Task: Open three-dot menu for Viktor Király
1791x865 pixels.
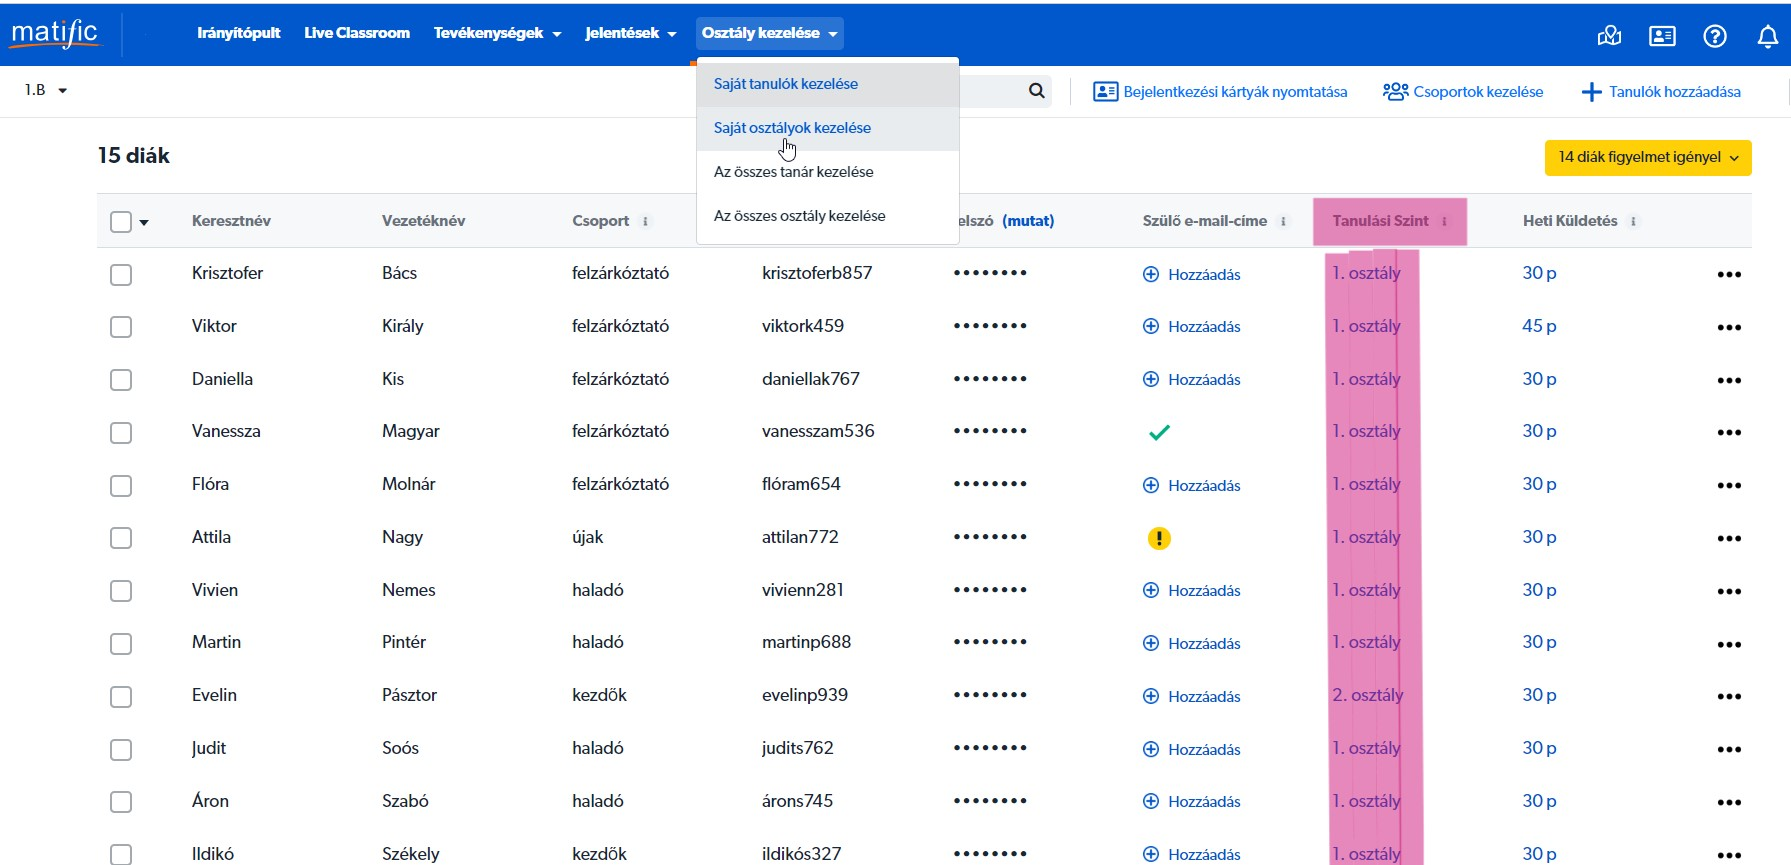Action: click(x=1729, y=328)
